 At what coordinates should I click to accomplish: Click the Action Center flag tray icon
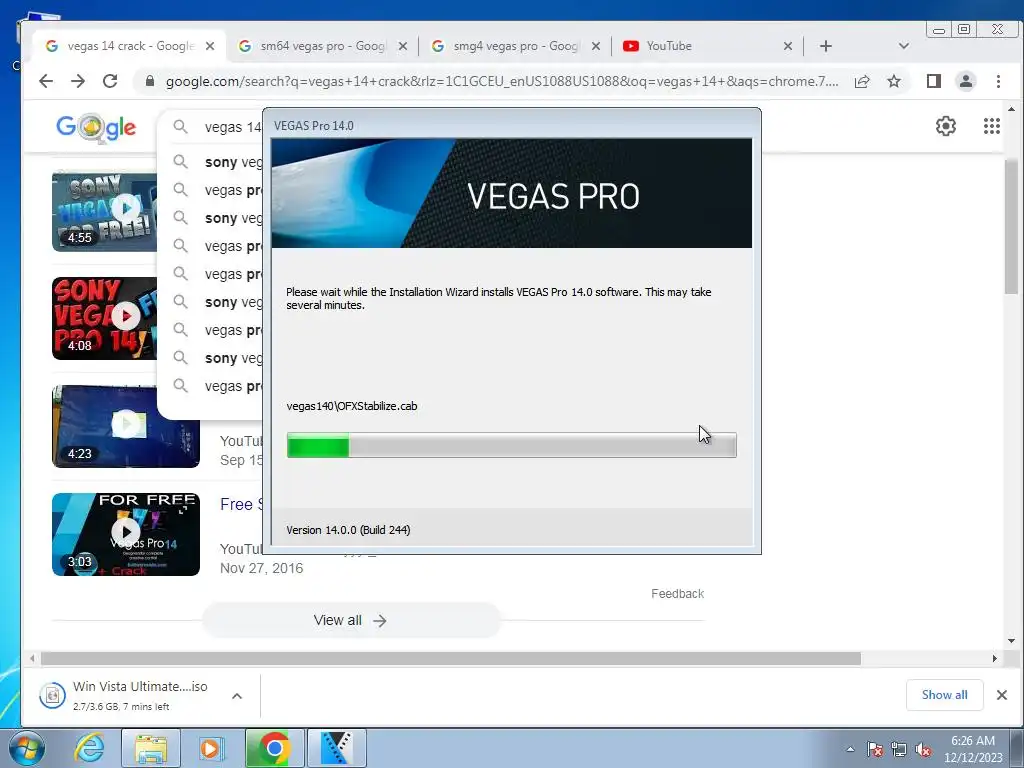tap(874, 749)
